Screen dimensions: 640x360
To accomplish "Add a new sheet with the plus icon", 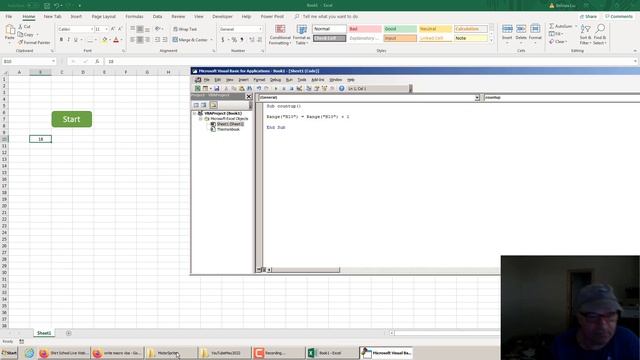I will (x=69, y=333).
